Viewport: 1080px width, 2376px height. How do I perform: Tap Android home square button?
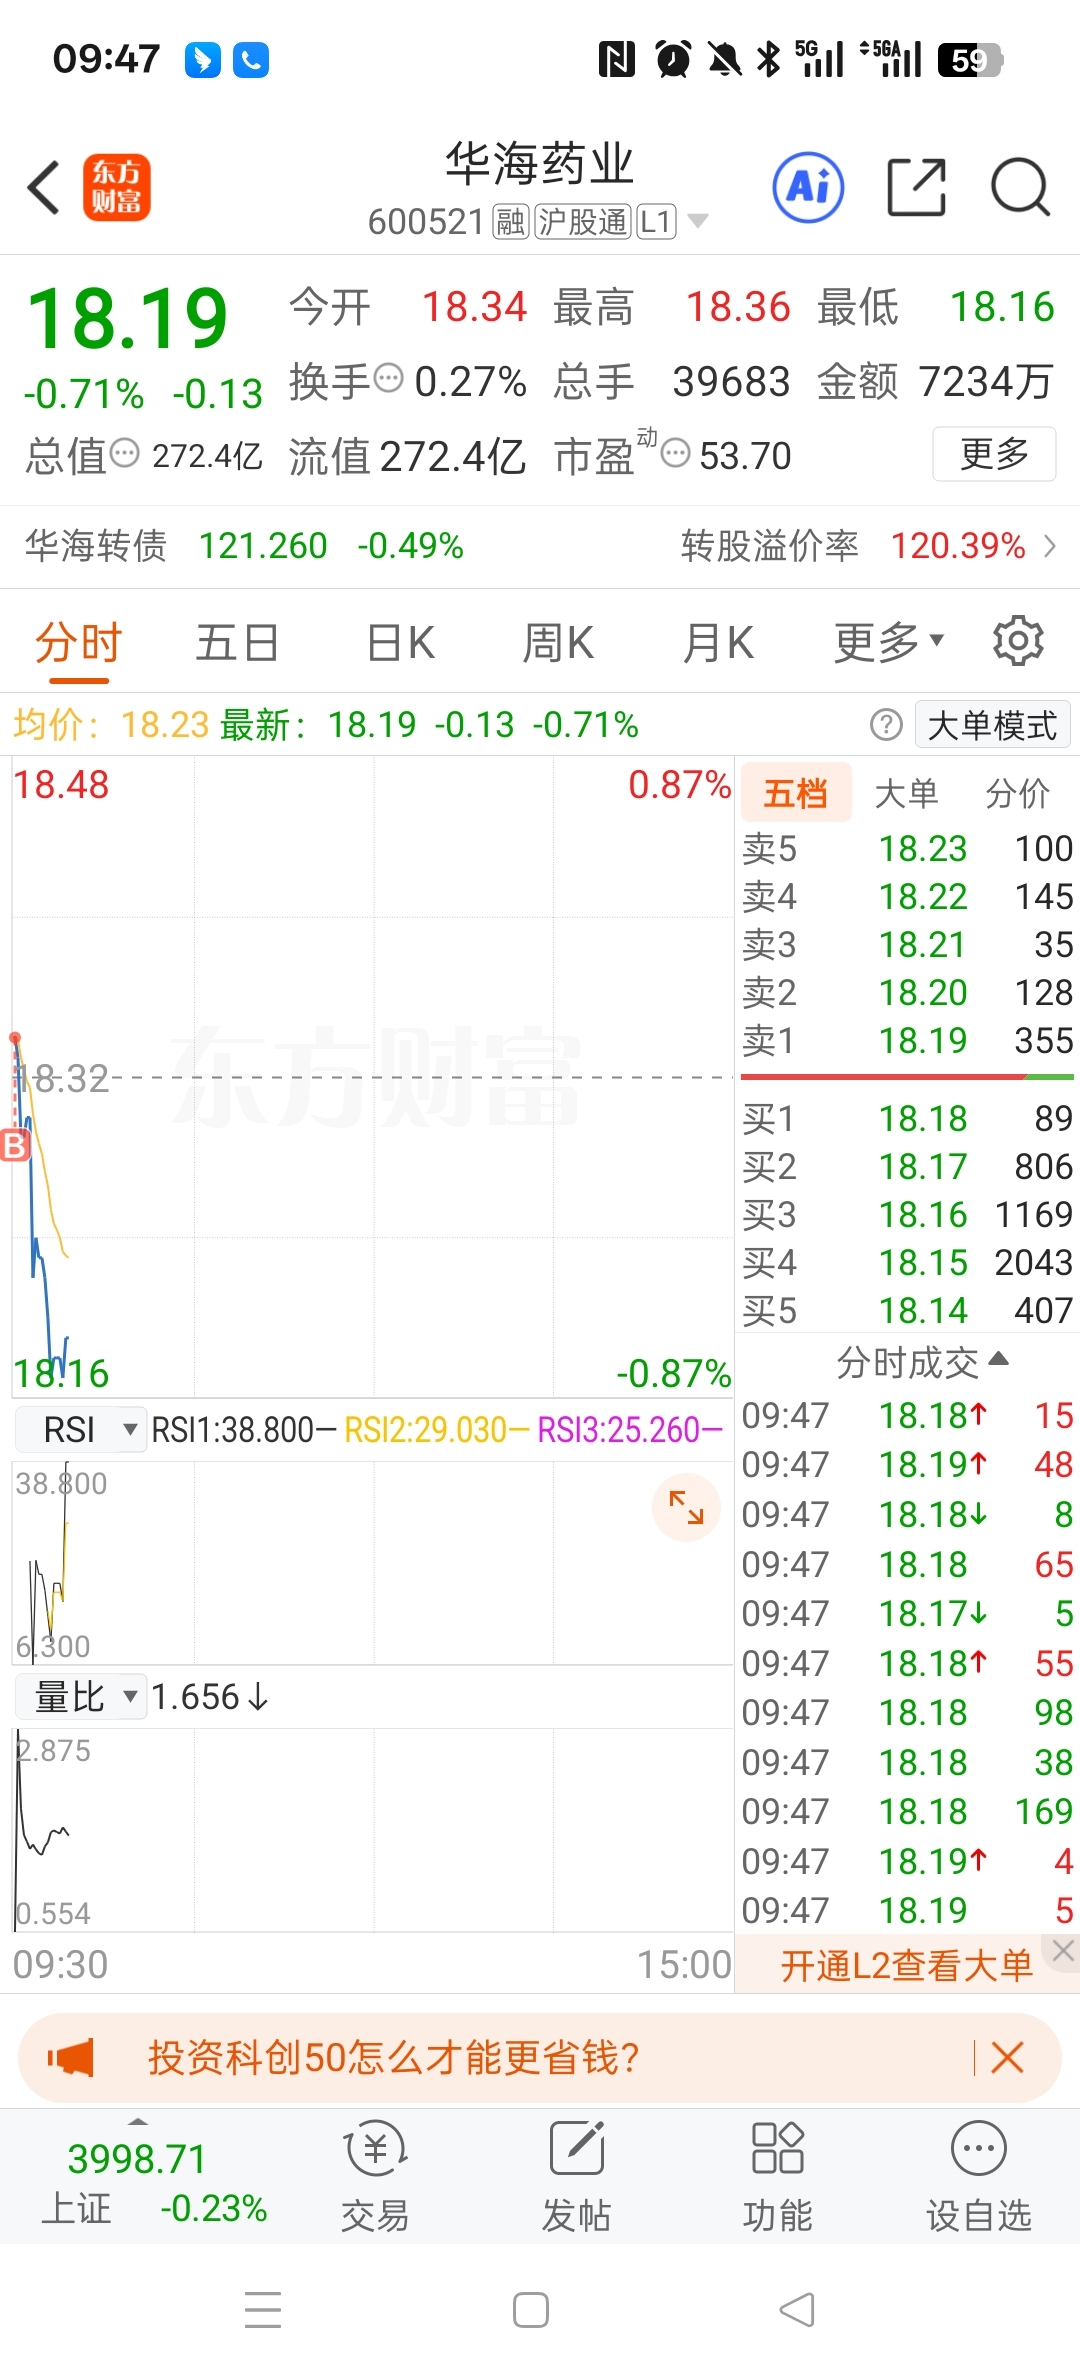(x=531, y=2310)
